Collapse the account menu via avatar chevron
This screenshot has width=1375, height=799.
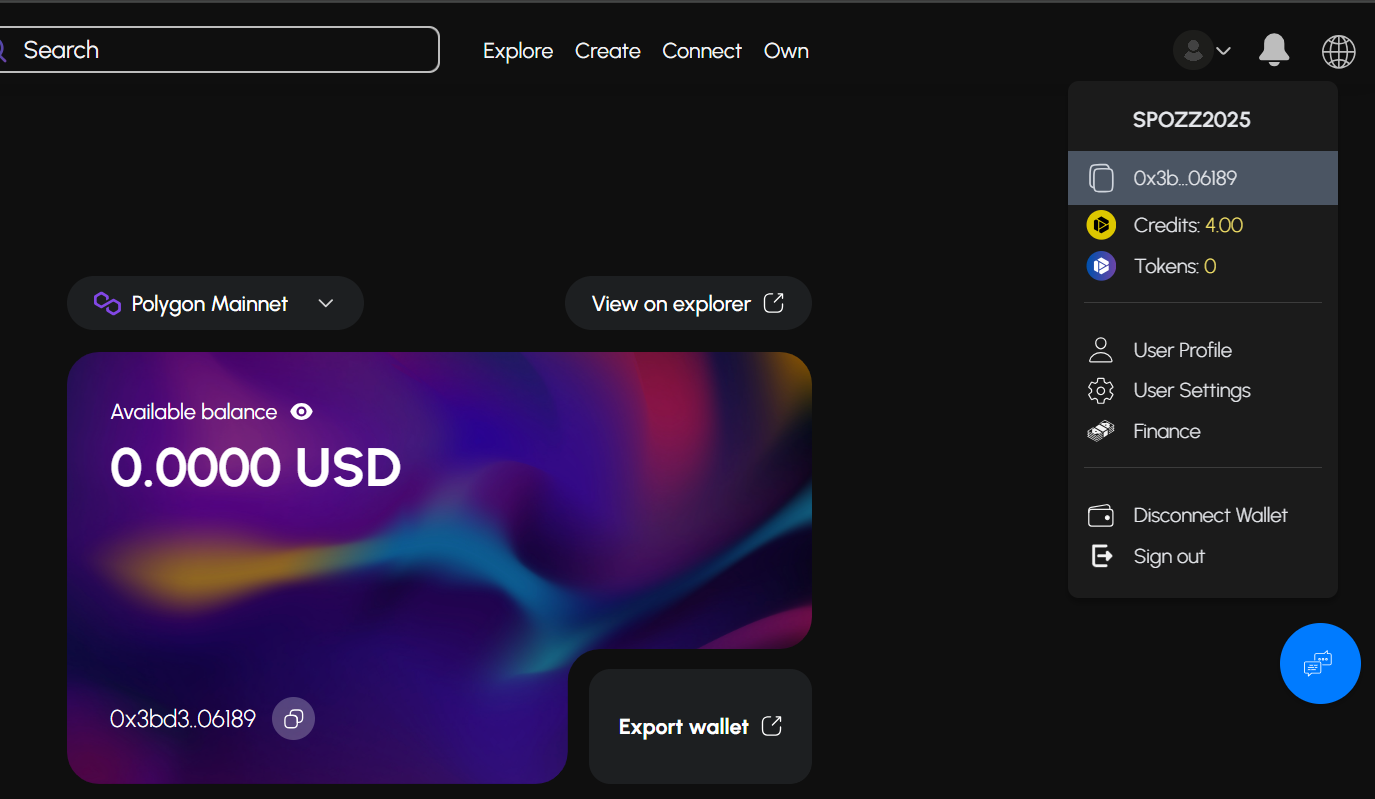click(x=1223, y=51)
